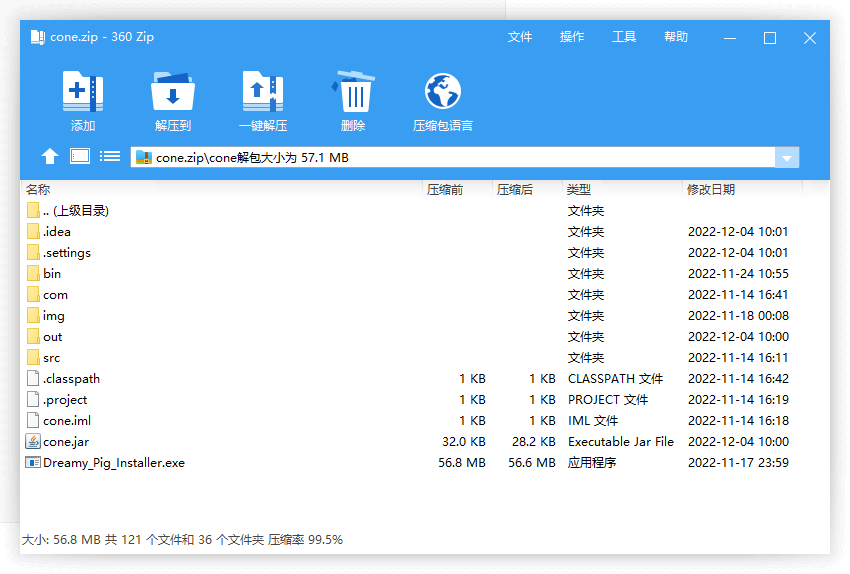Select the .idea folder
Image resolution: width=850 pixels, height=574 pixels.
pyautogui.click(x=56, y=232)
